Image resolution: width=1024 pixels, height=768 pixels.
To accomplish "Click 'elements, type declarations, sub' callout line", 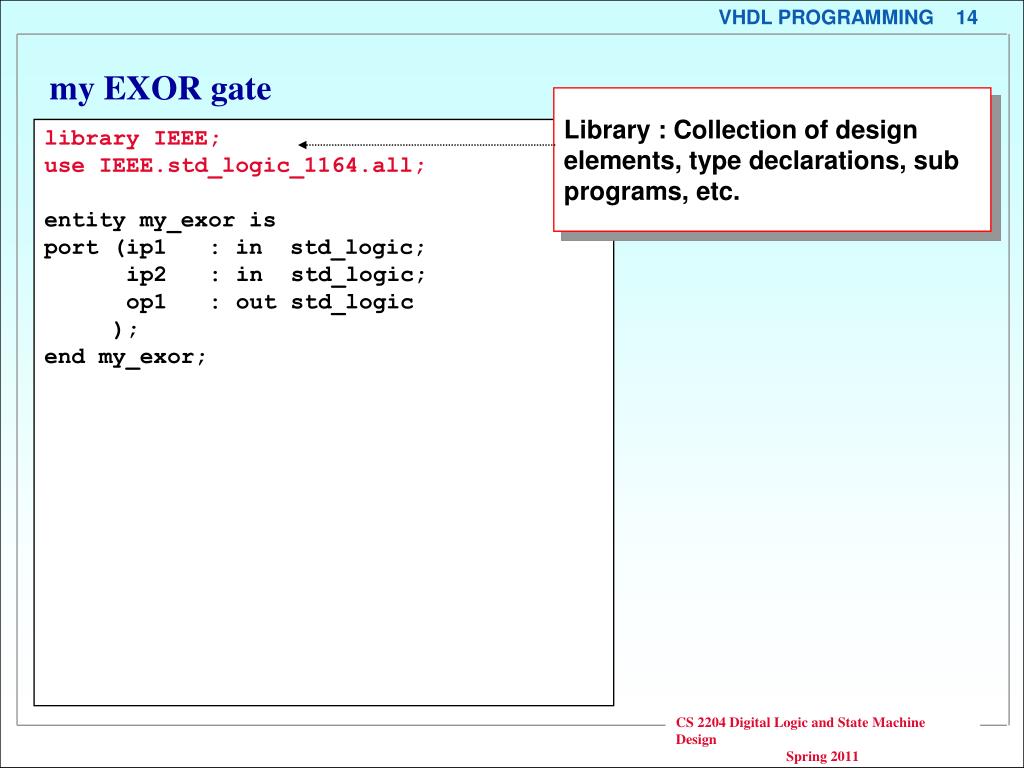I will (x=761, y=161).
